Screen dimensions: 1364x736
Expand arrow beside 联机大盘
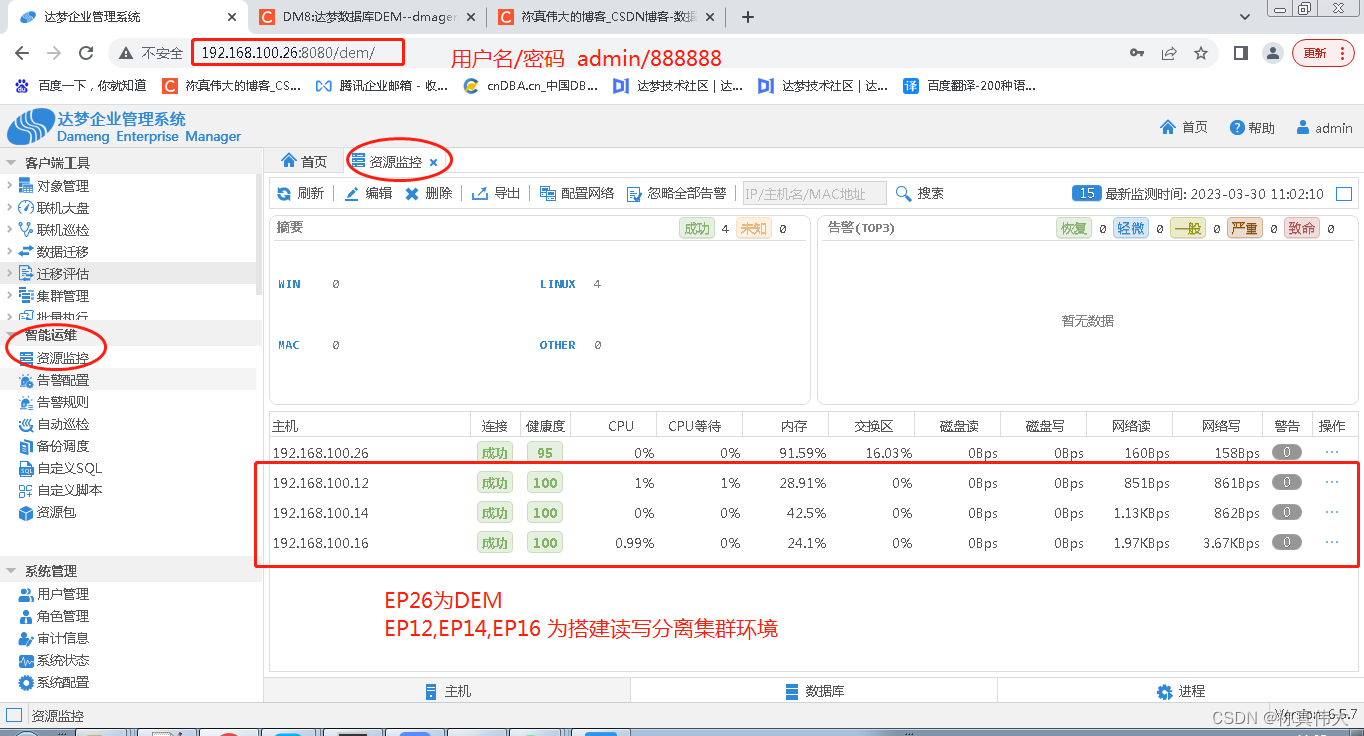pyautogui.click(x=10, y=208)
